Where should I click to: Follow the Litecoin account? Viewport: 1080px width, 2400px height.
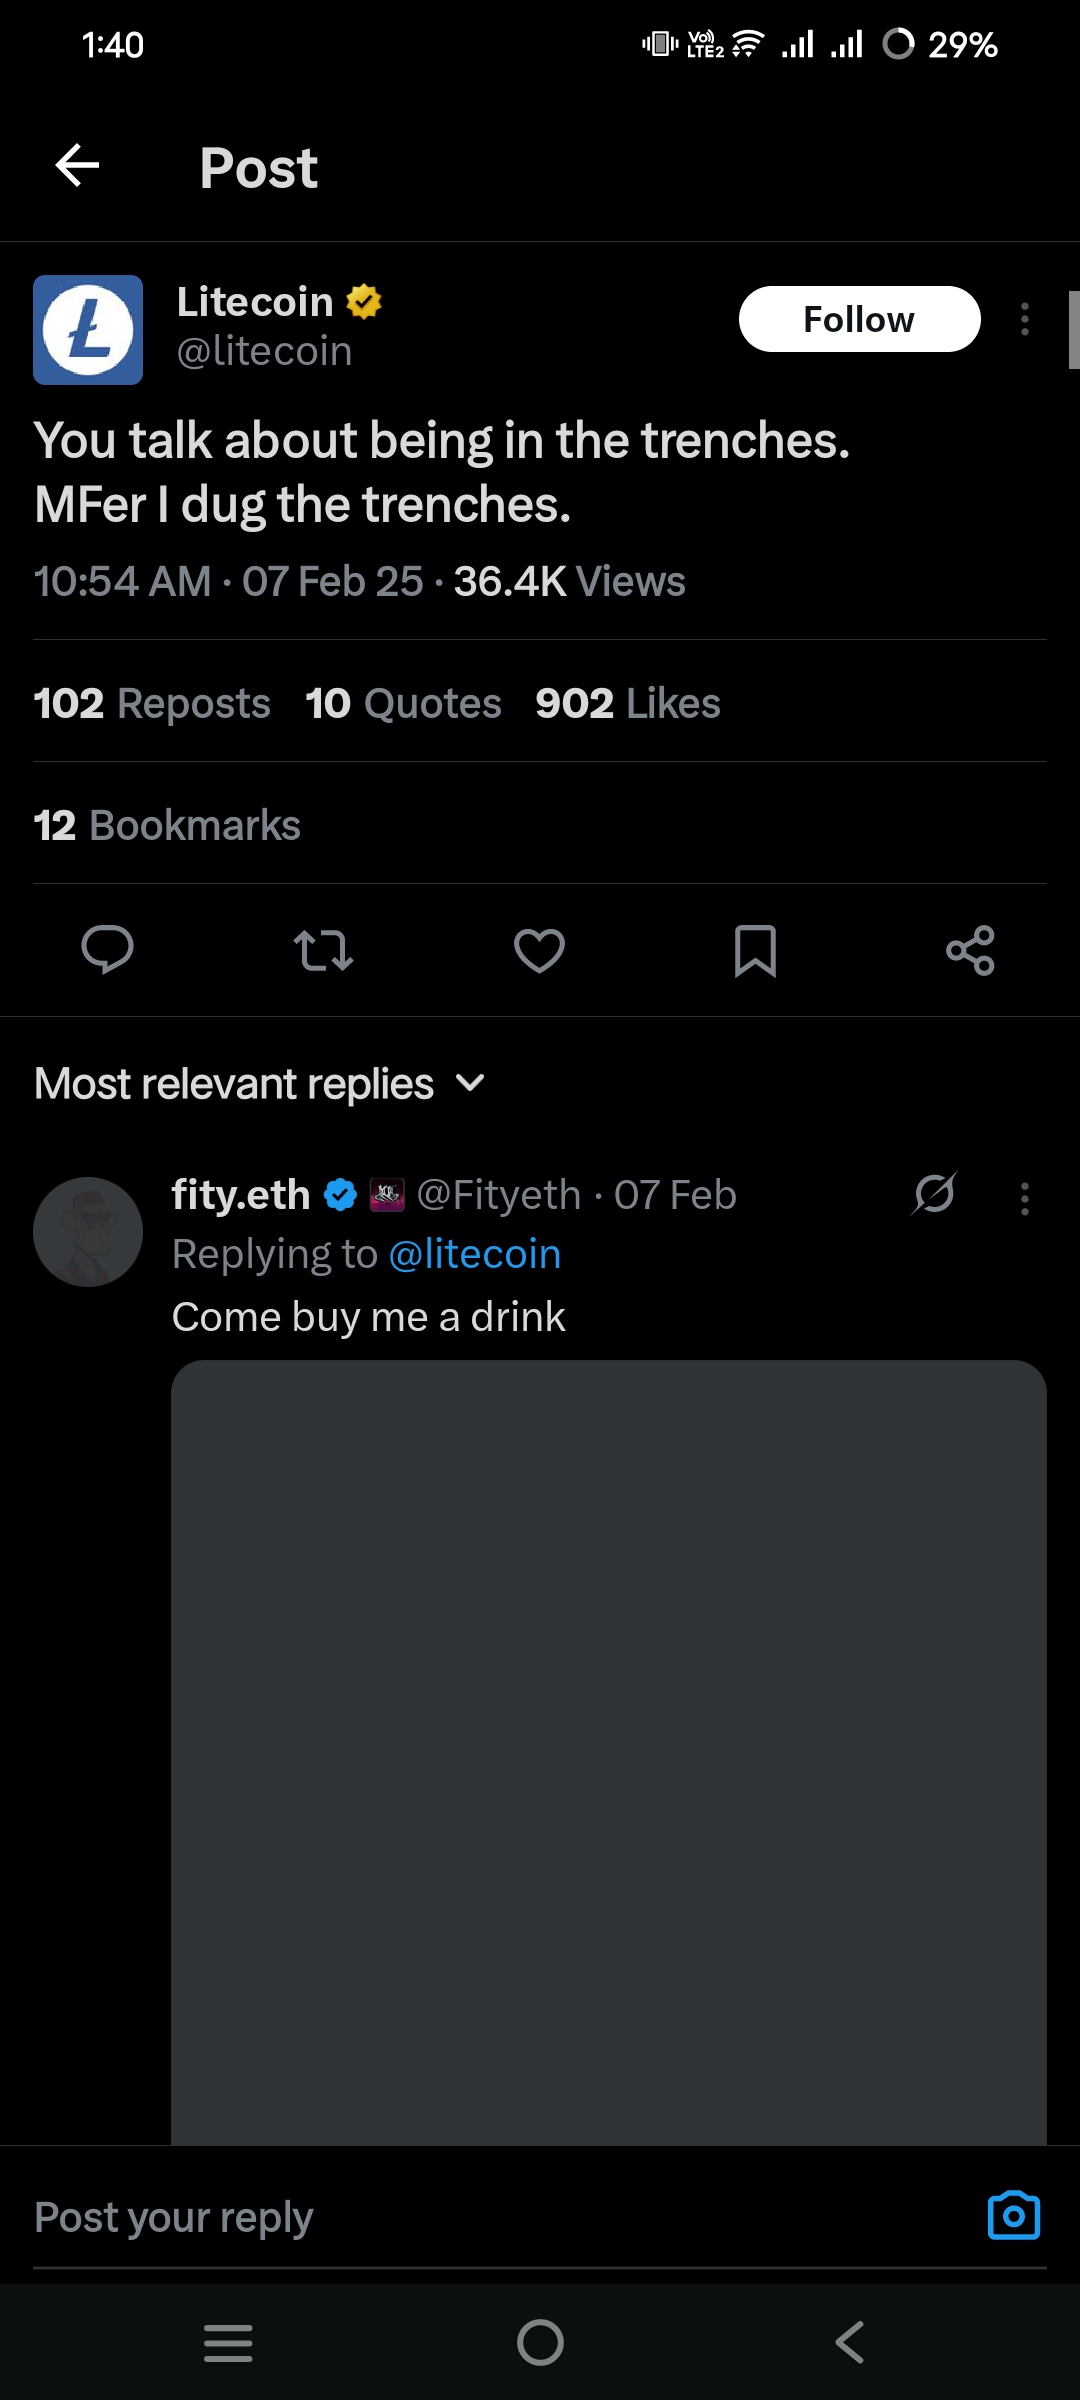[859, 319]
